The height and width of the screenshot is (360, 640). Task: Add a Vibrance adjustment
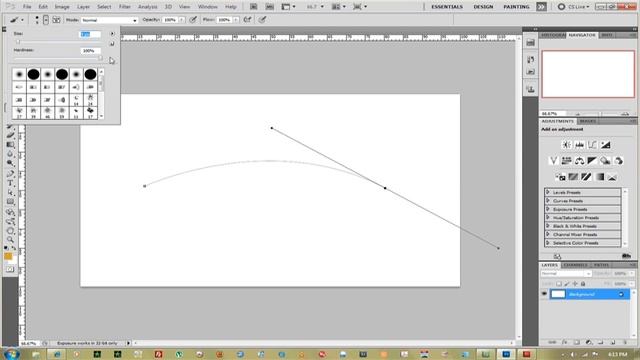[x=553, y=161]
